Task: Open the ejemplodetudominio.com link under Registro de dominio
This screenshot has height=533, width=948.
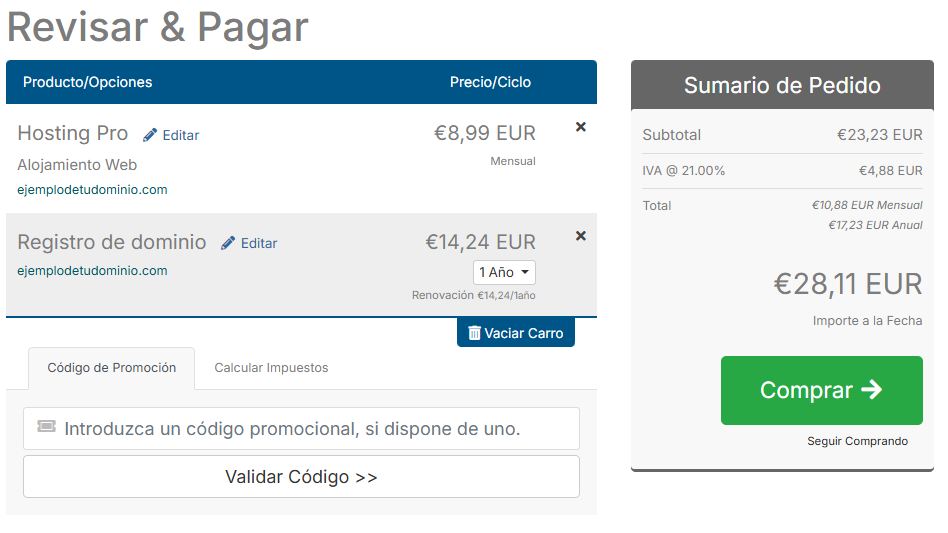Action: point(92,270)
